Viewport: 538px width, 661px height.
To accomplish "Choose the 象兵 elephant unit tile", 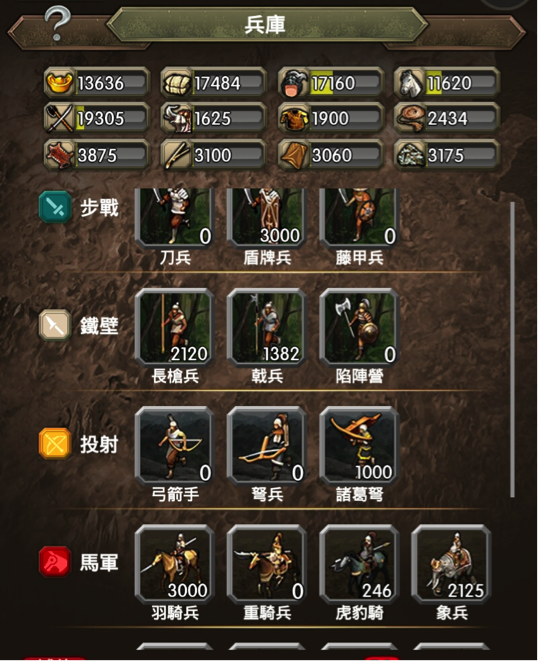I will point(452,564).
